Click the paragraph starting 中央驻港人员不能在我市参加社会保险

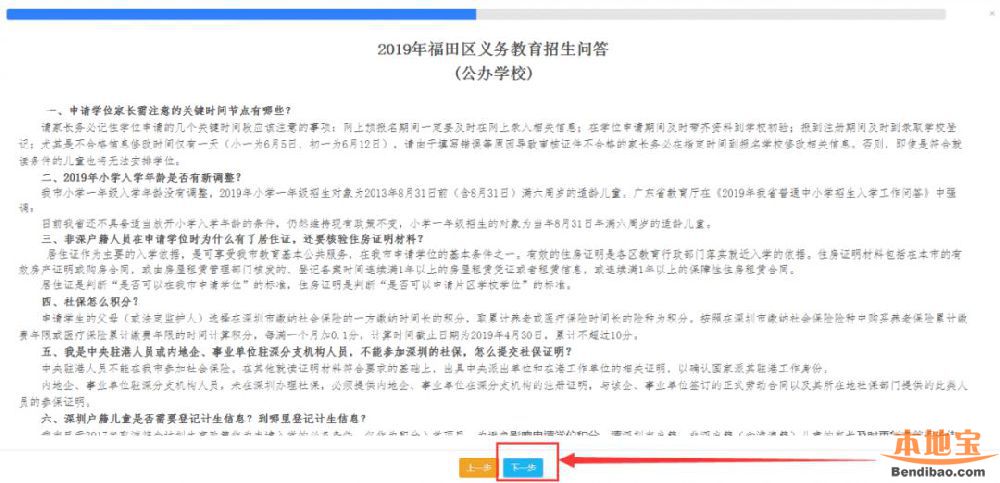[x=436, y=369]
